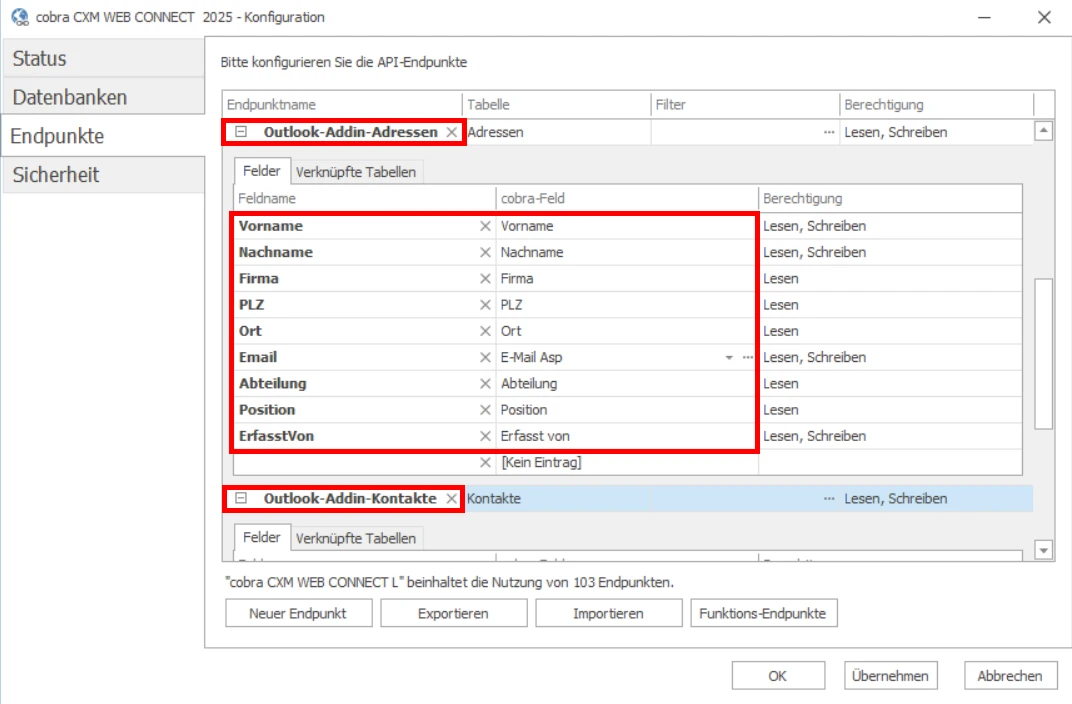This screenshot has width=1072, height=704.
Task: Click Email row's Lesen, Schreiben permission
Action: 890,357
